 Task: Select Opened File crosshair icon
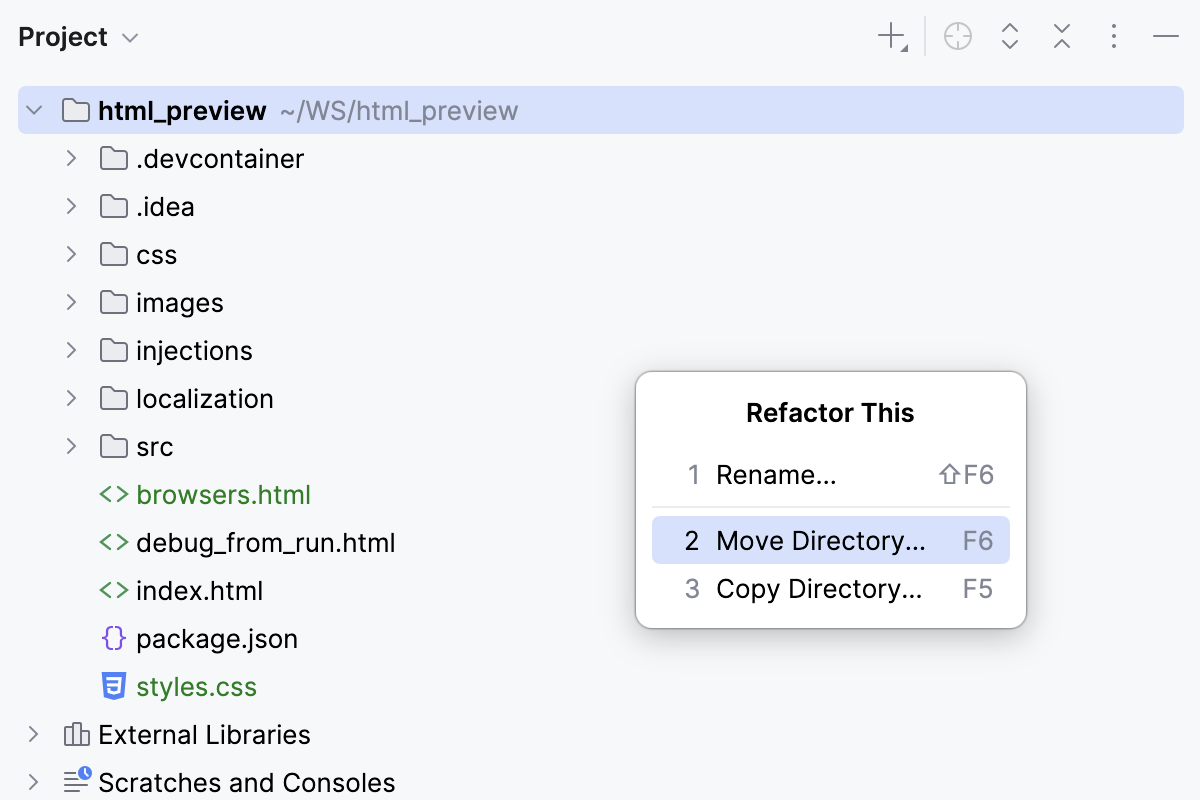[958, 38]
